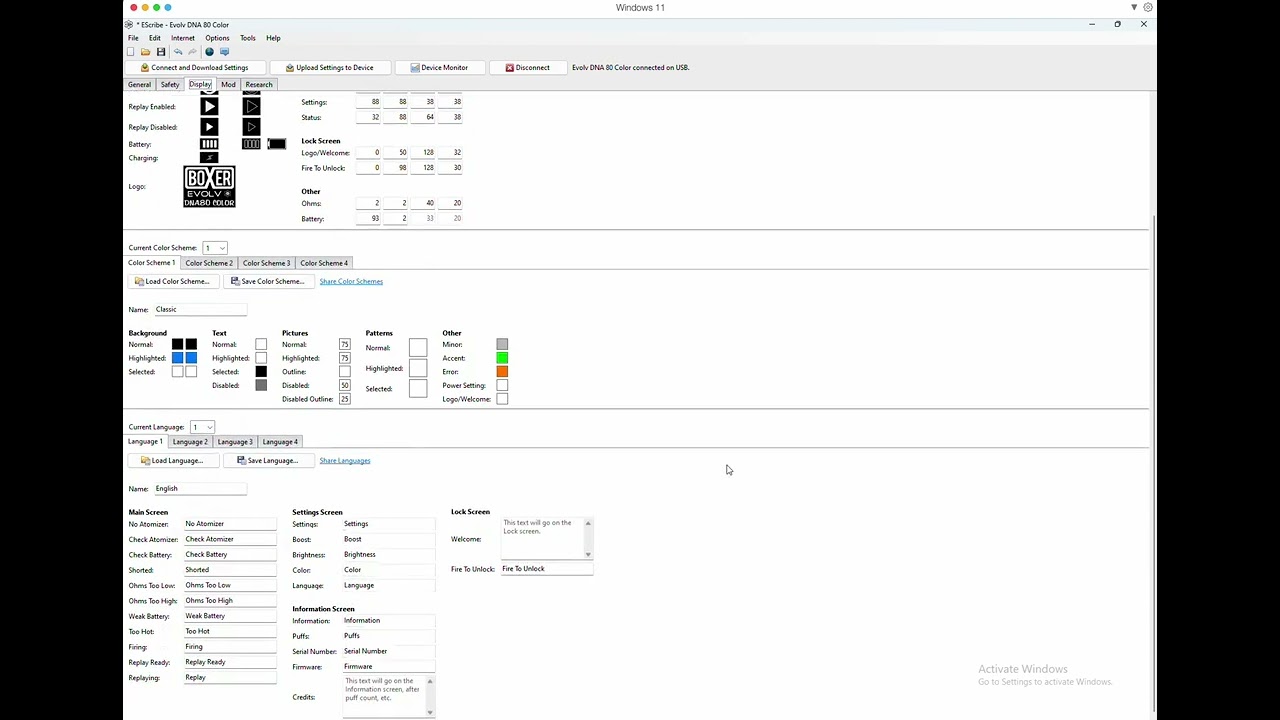The width and height of the screenshot is (1280, 720).
Task: Click the solid black Battery outline icon
Action: tap(277, 144)
